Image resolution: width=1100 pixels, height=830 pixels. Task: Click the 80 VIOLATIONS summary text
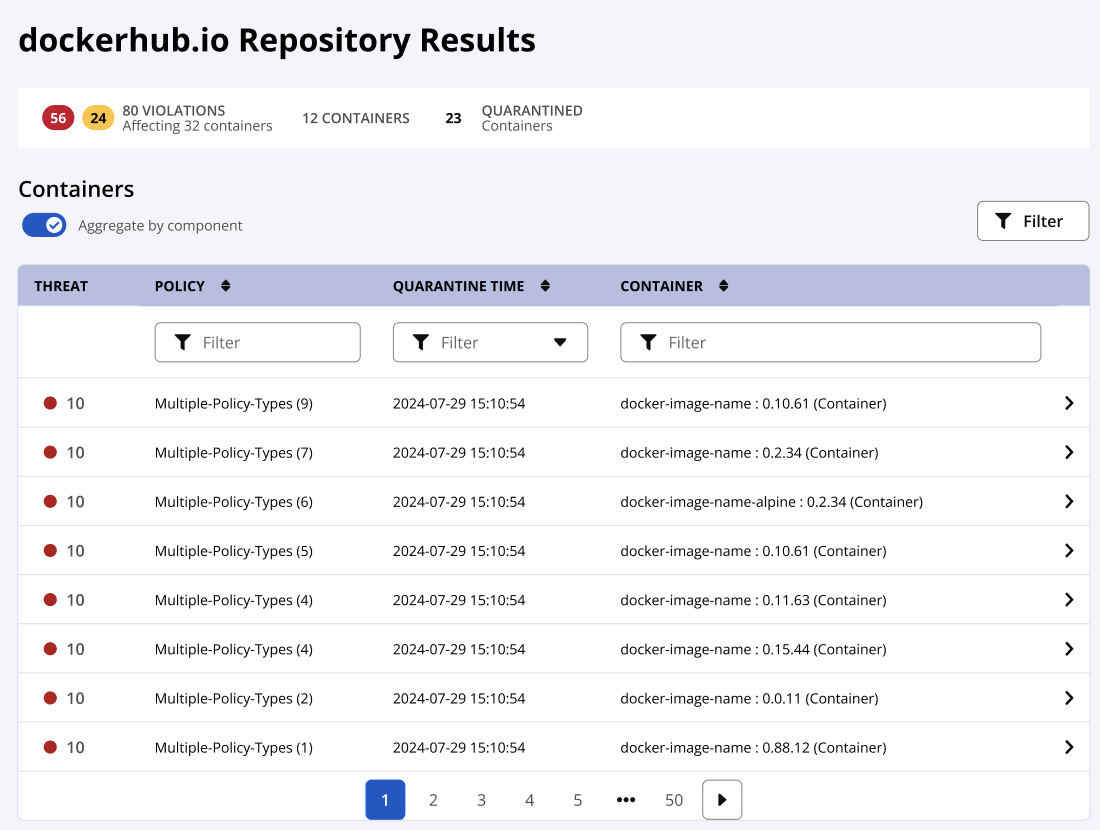[174, 110]
